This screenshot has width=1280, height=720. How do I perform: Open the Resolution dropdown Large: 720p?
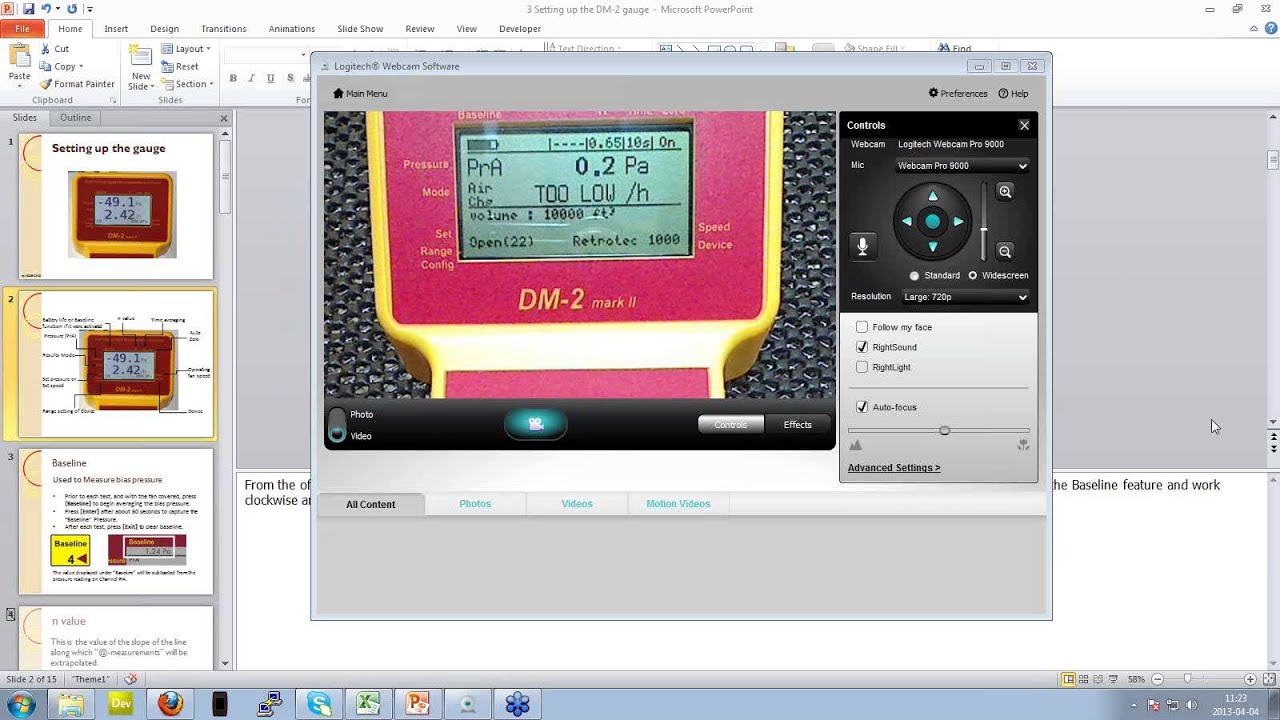pyautogui.click(x=965, y=297)
